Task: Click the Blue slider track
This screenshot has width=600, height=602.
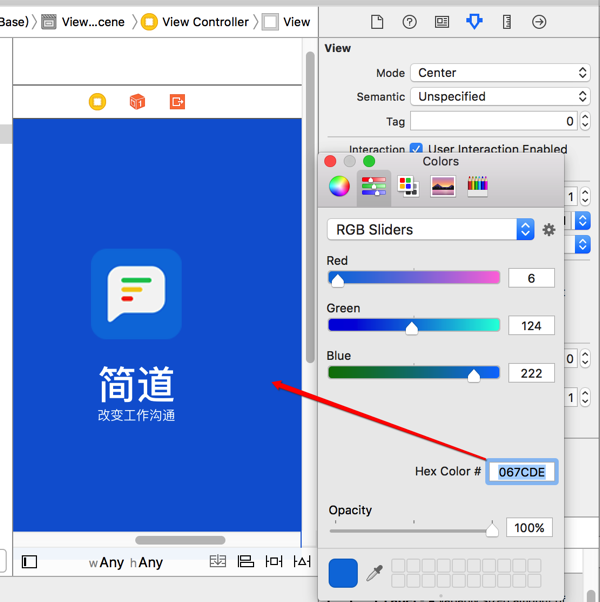Action: coord(414,373)
